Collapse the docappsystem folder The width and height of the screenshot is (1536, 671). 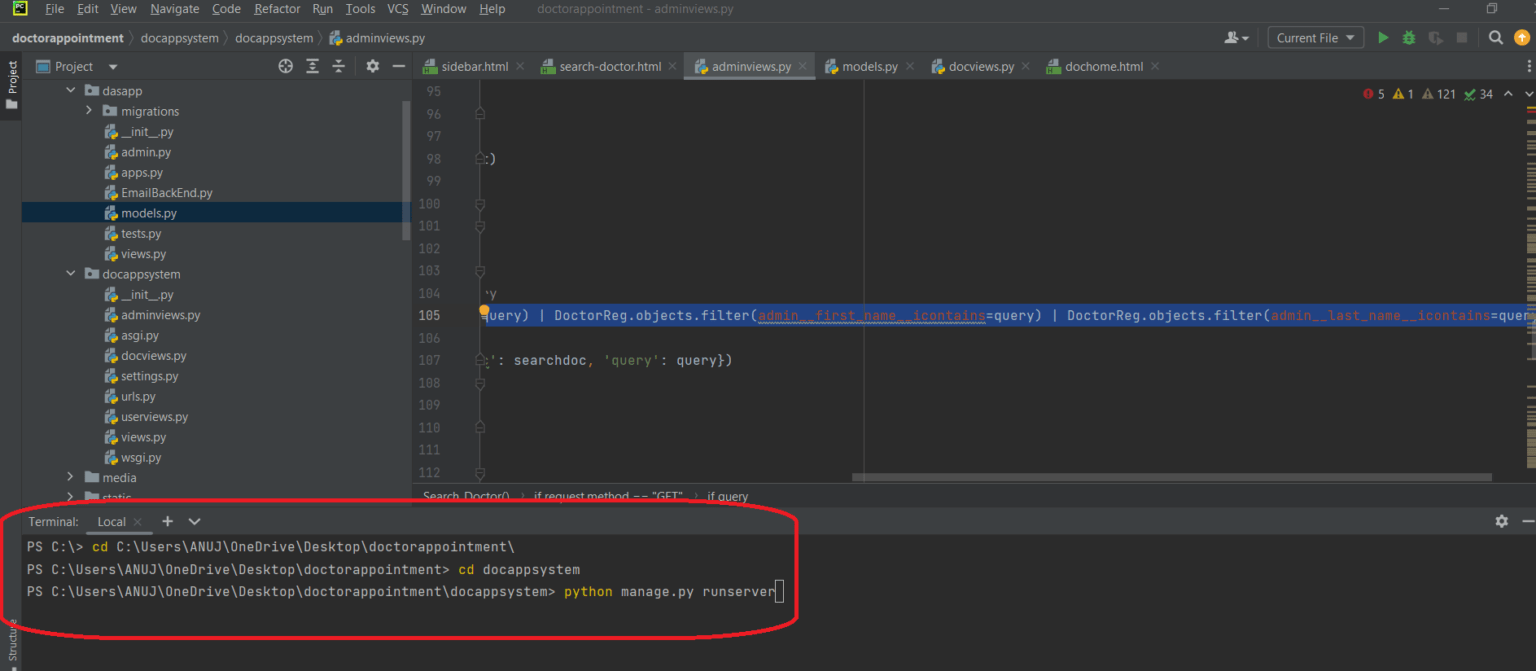point(70,274)
